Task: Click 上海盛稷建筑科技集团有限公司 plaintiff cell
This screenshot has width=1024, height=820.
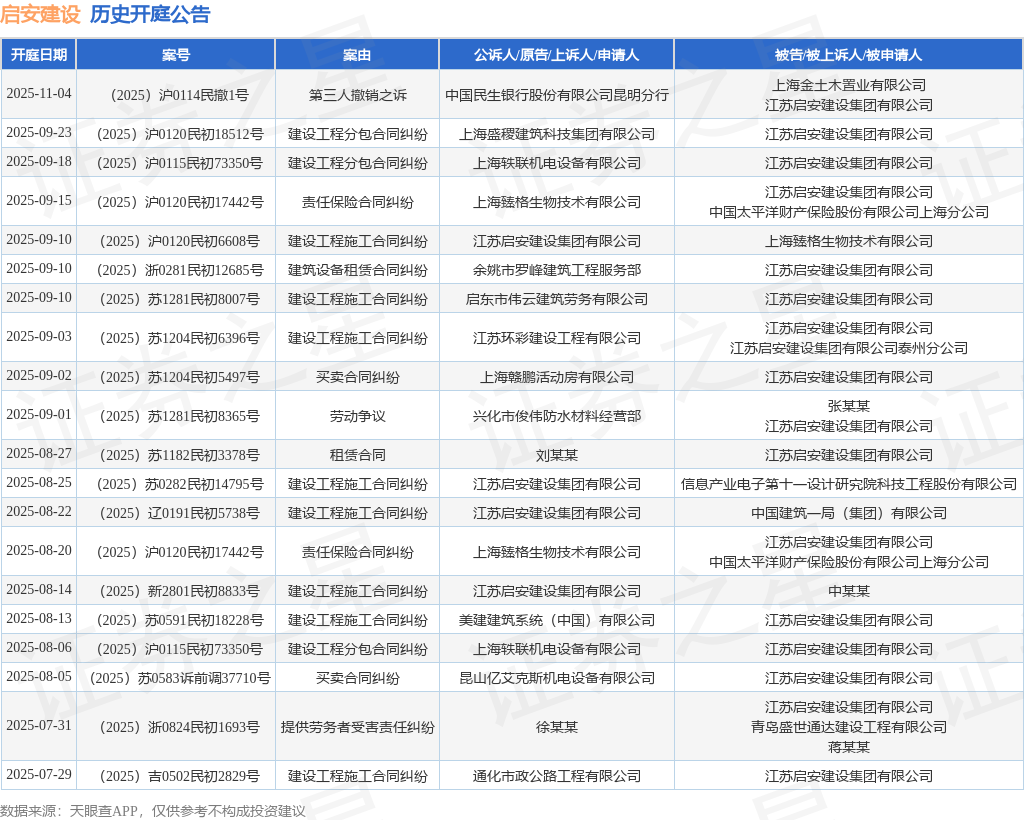Action: pyautogui.click(x=556, y=134)
